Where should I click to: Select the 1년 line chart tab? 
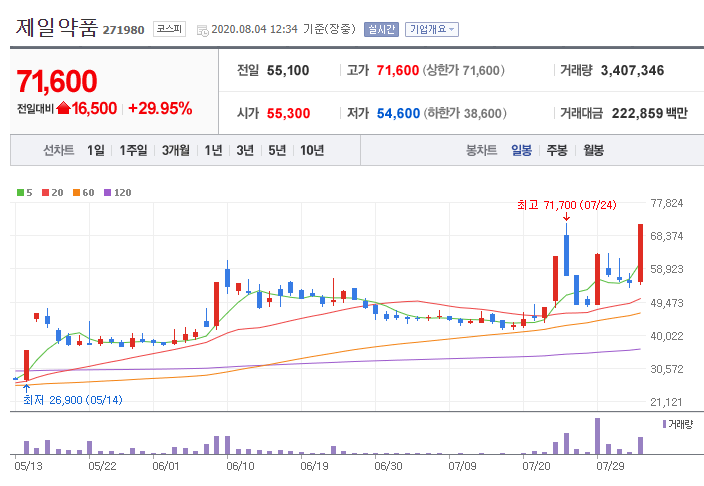tap(213, 150)
